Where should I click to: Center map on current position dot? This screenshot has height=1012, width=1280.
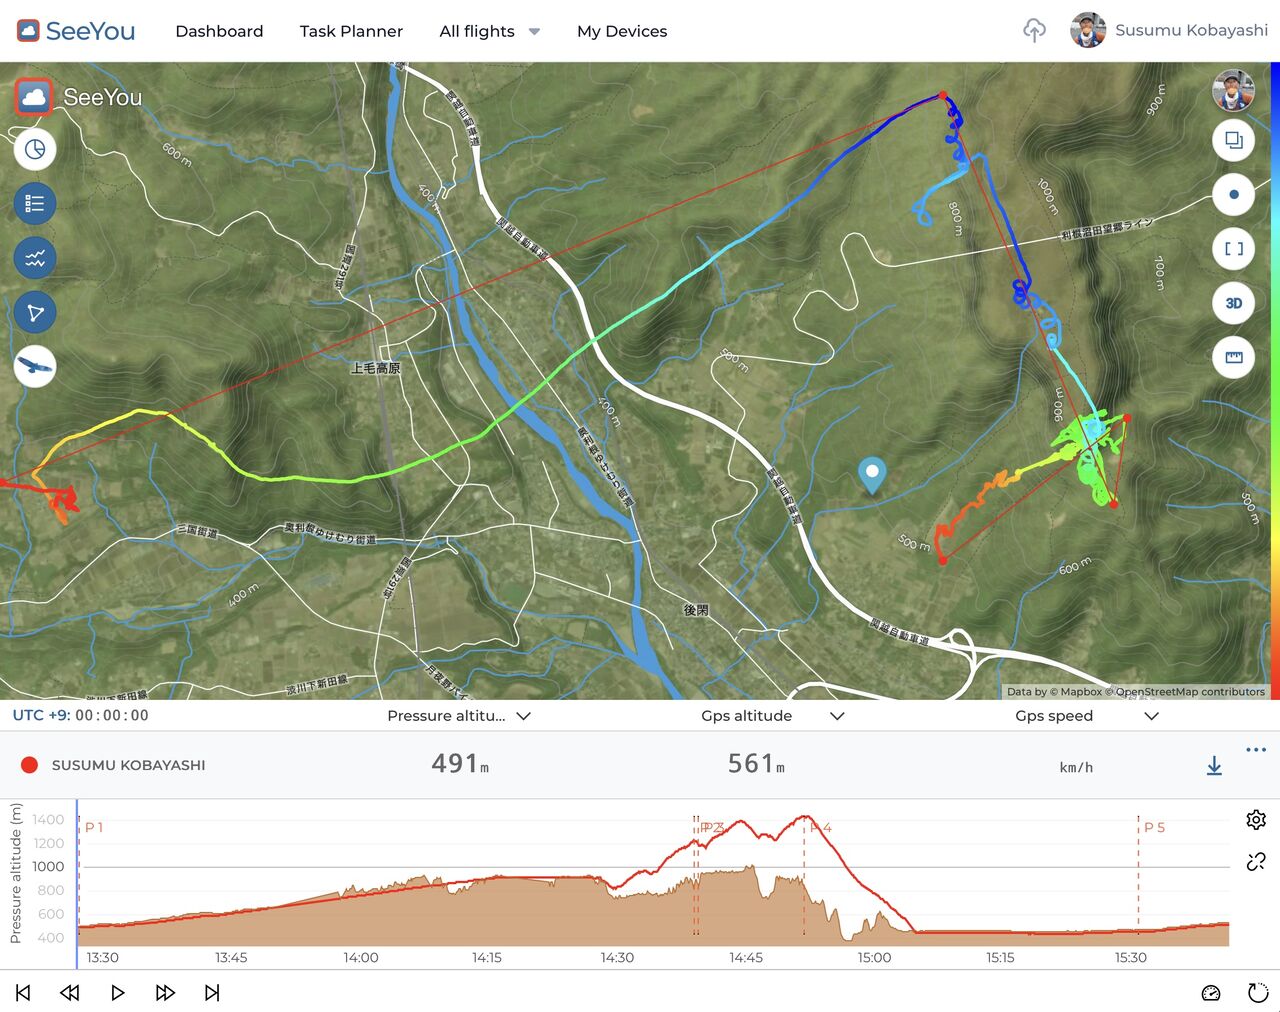pos(1233,194)
